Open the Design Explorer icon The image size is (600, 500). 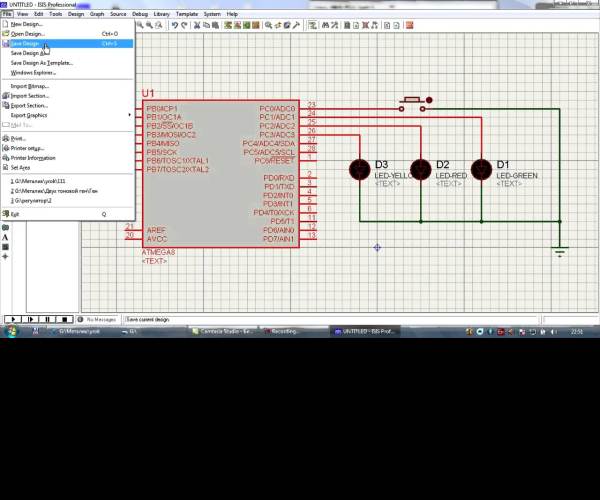coord(347,25)
